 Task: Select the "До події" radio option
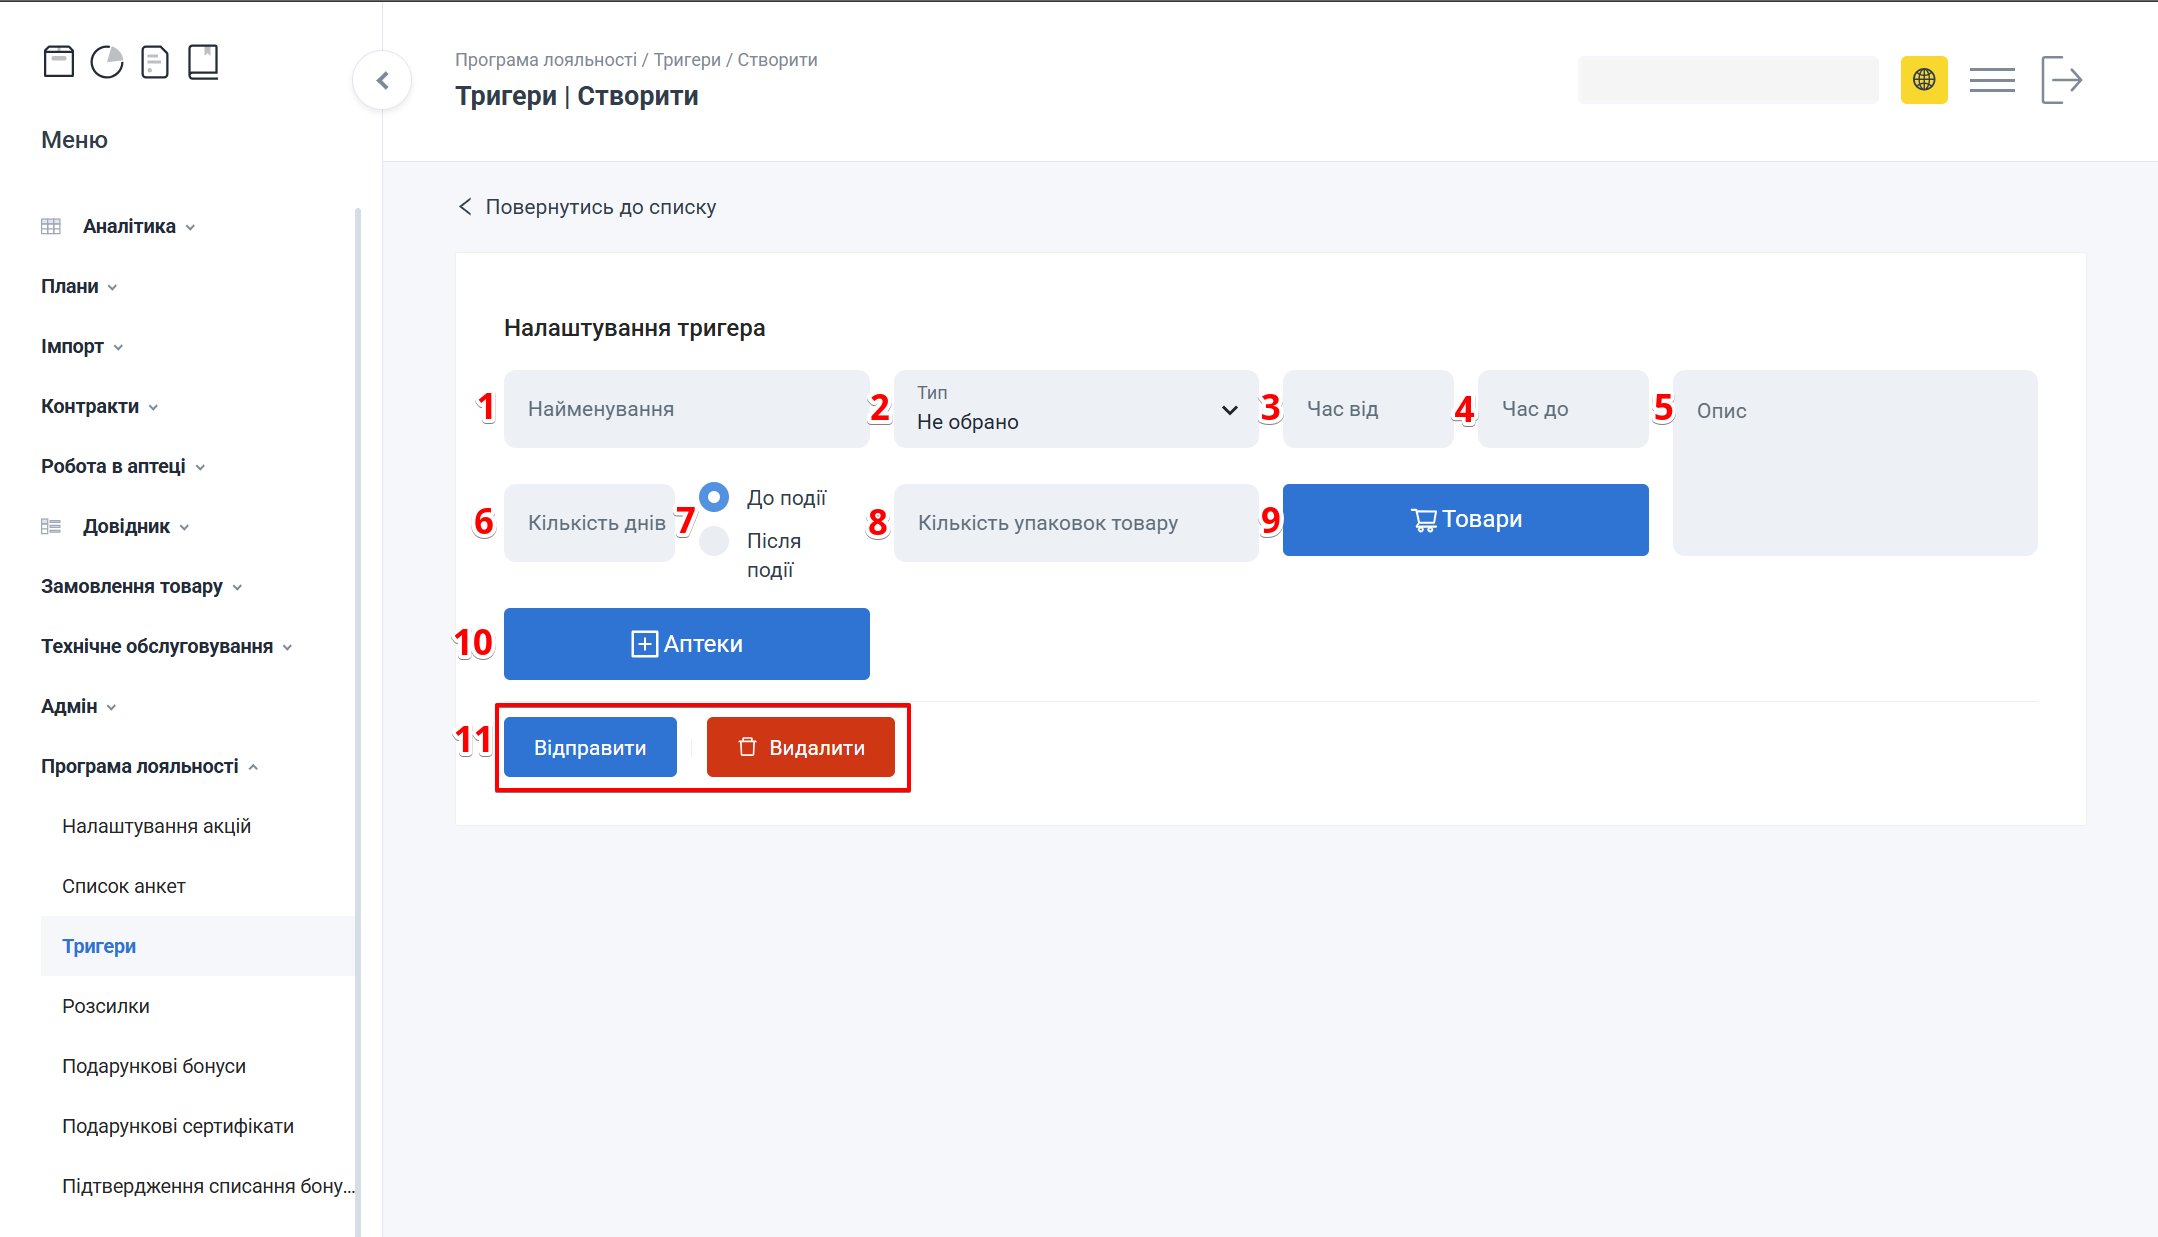[714, 497]
